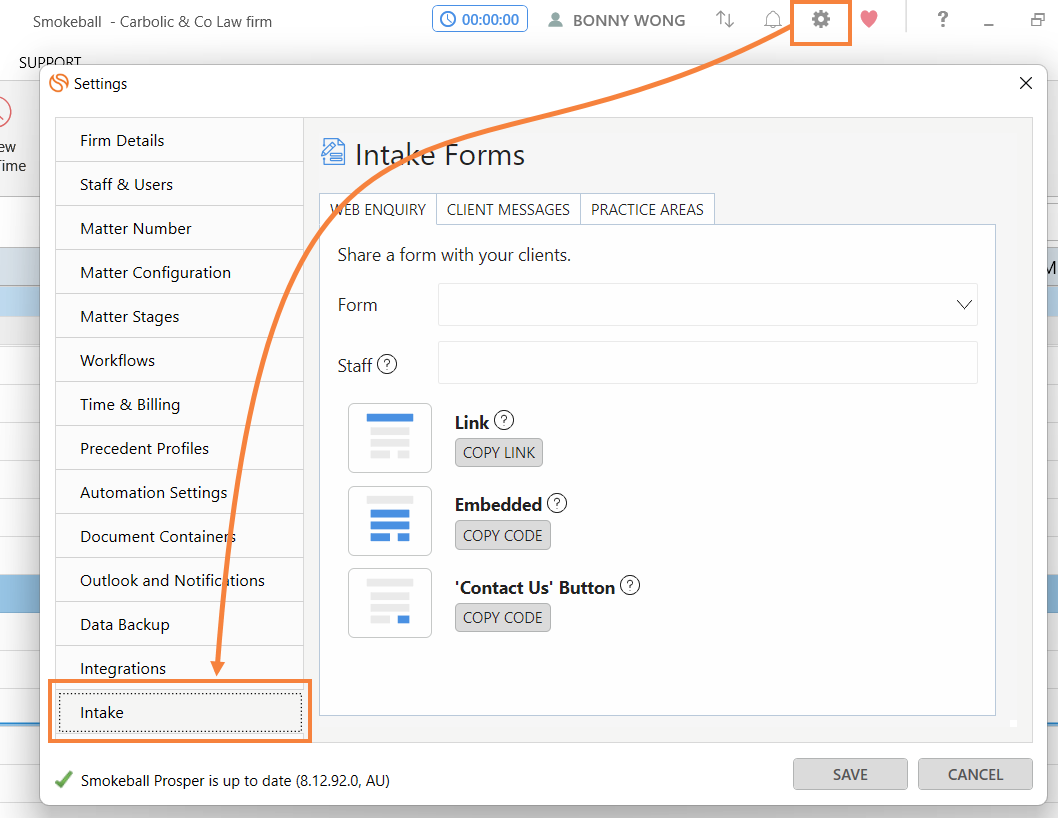Click the Staff input field

tap(708, 362)
